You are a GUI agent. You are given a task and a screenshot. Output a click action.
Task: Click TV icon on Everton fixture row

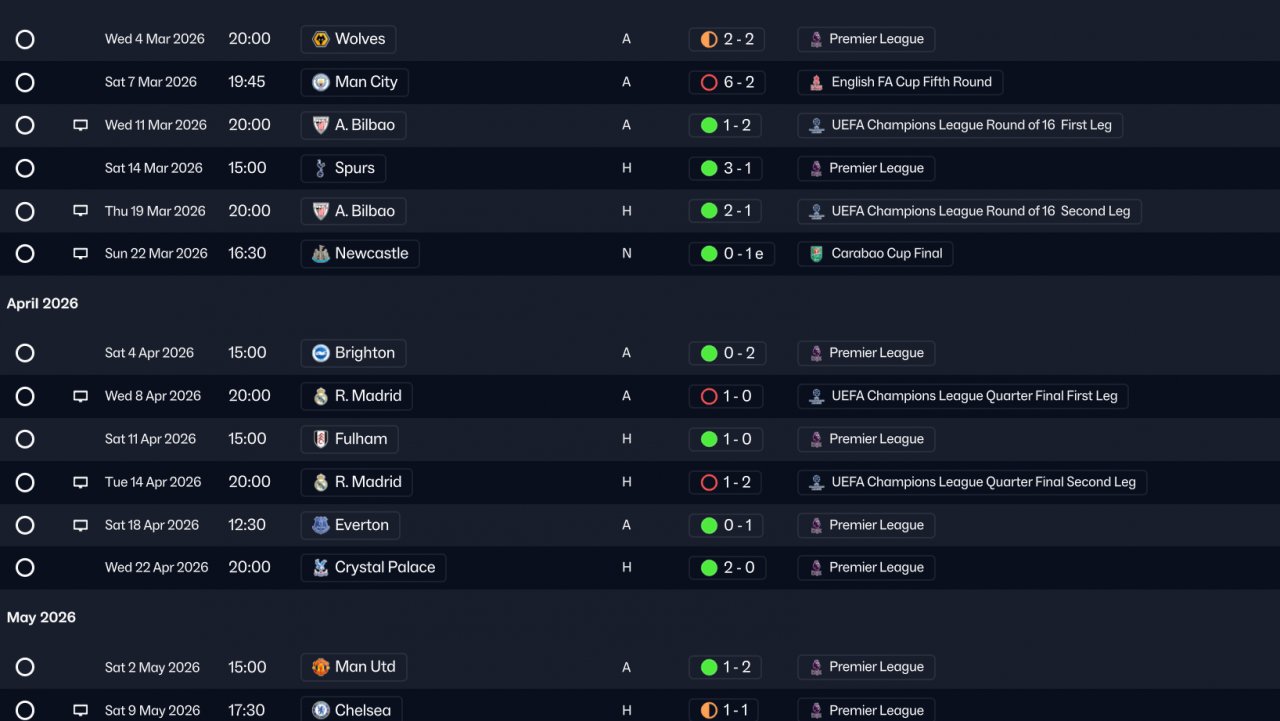[81, 525]
